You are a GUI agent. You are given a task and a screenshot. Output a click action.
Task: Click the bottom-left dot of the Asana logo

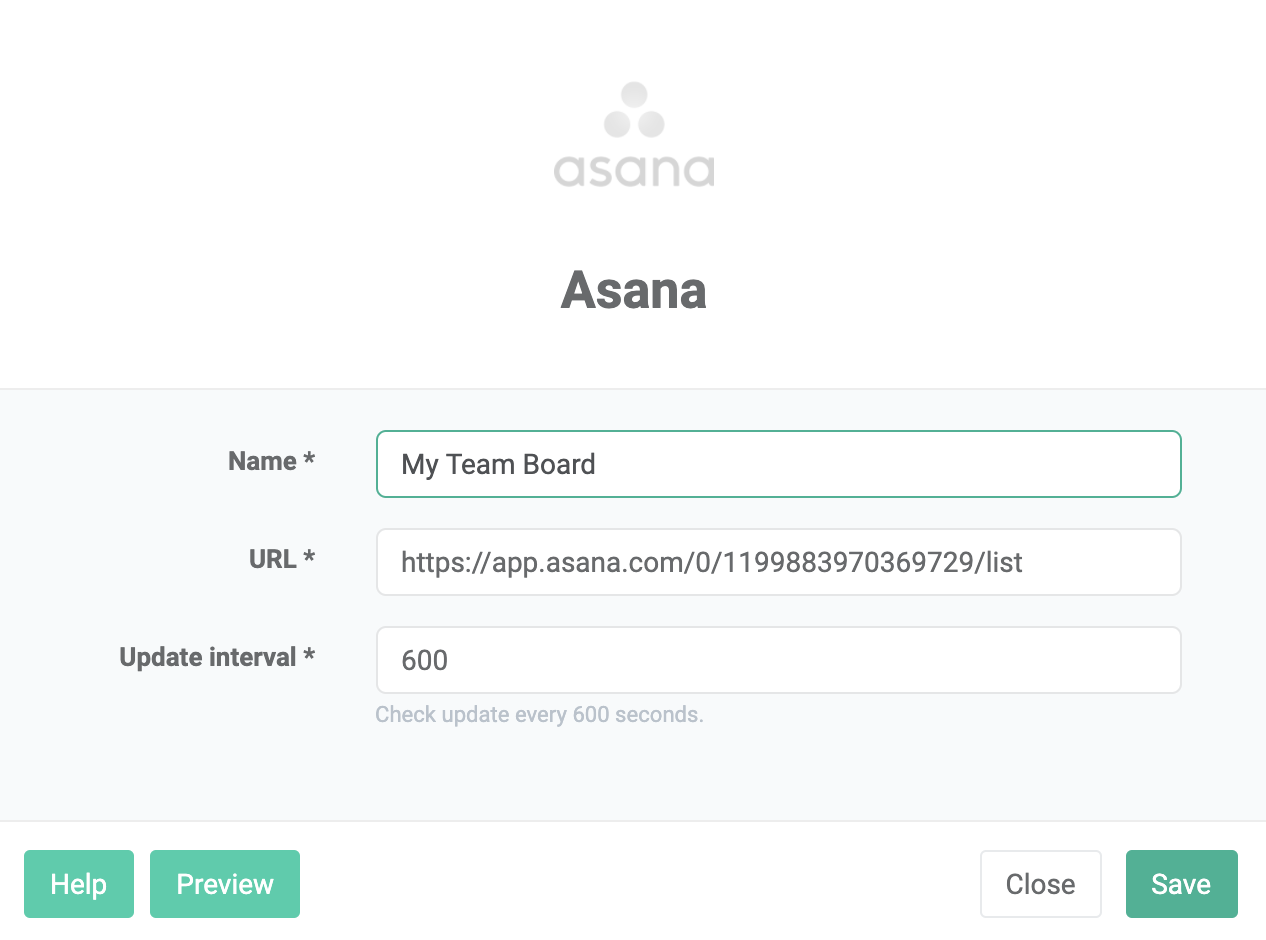click(x=617, y=125)
